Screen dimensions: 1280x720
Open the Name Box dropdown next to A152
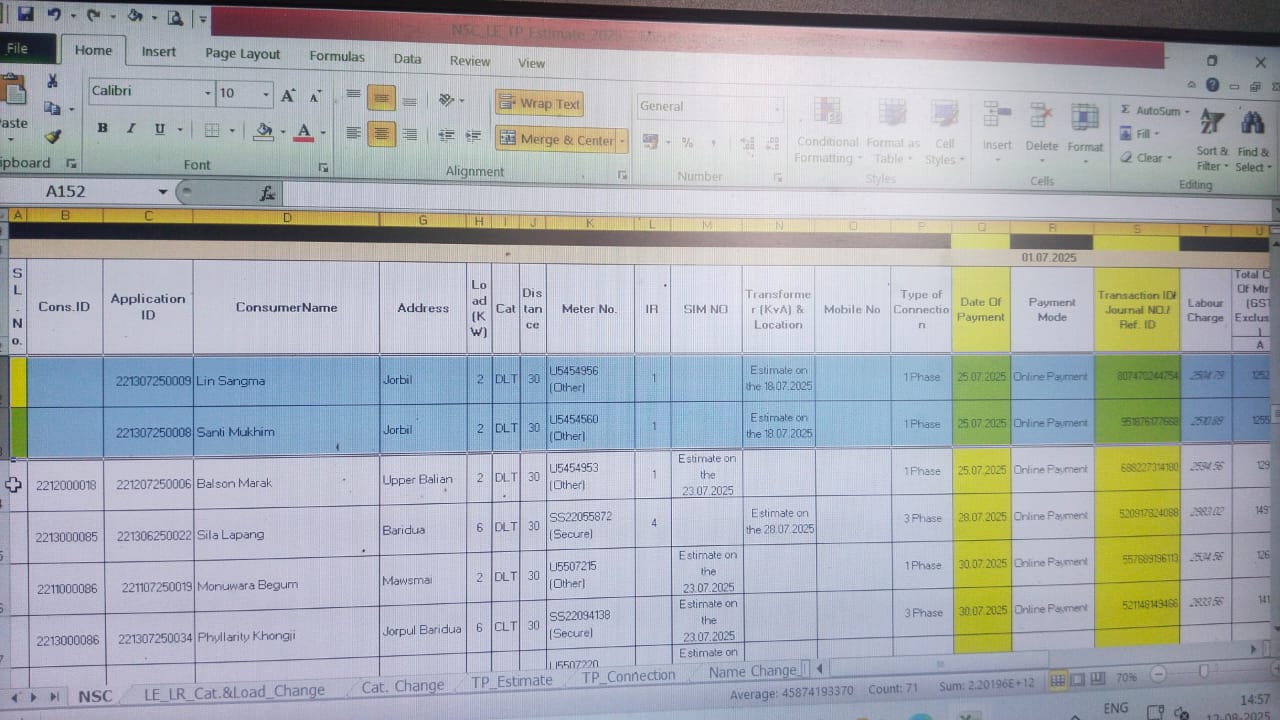[163, 192]
